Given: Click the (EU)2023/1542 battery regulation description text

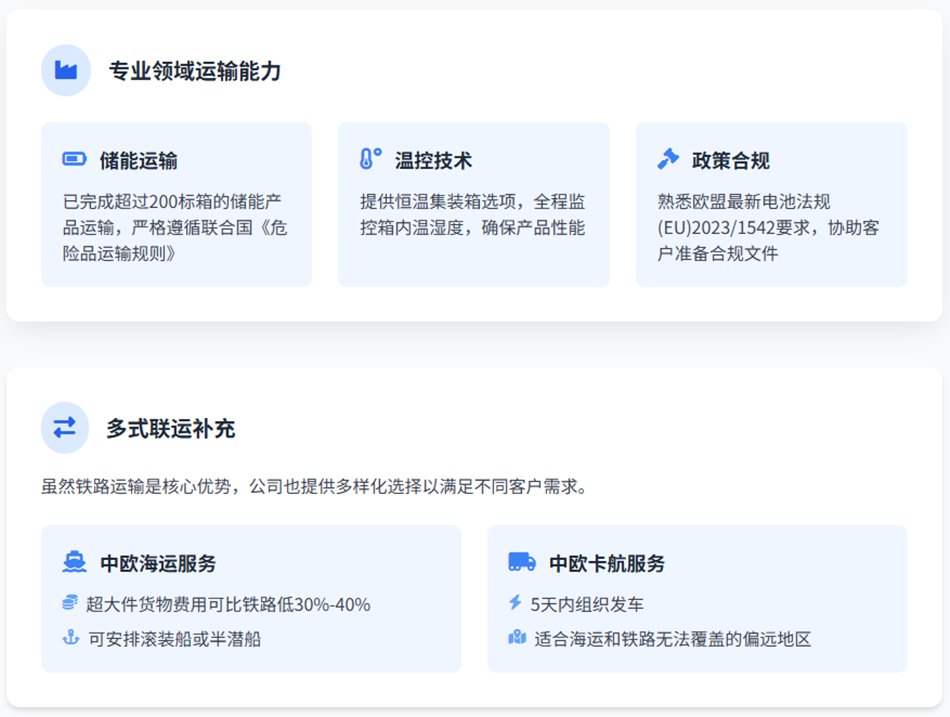Looking at the screenshot, I should pyautogui.click(x=768, y=227).
